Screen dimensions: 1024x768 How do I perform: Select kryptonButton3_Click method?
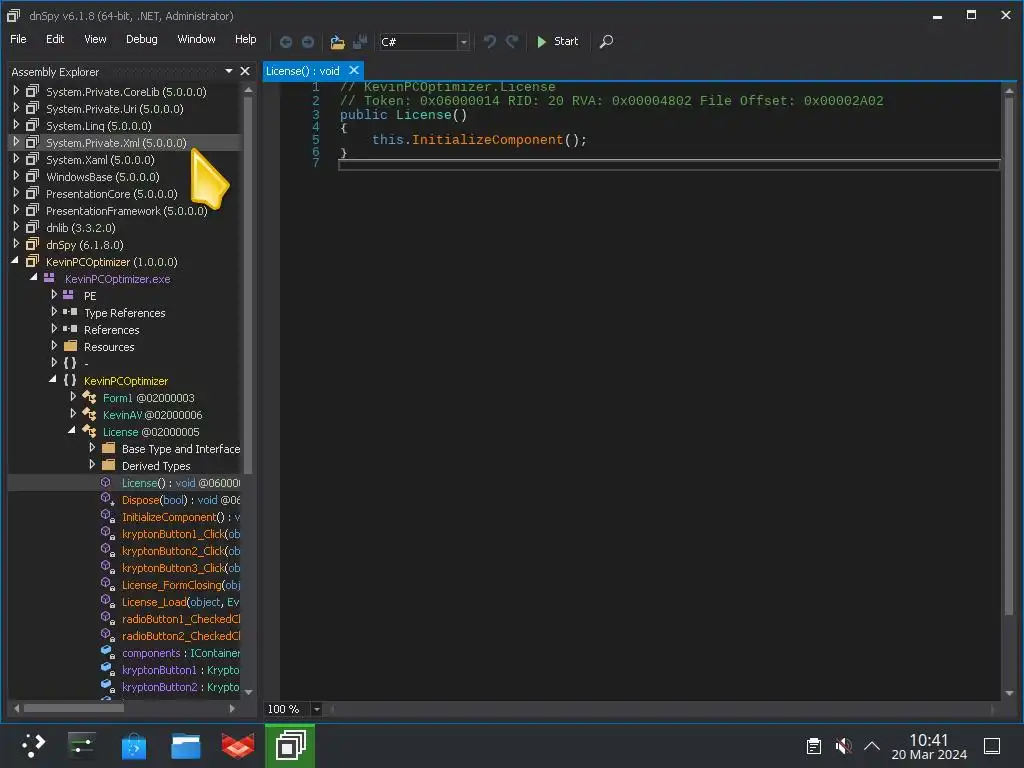point(181,568)
